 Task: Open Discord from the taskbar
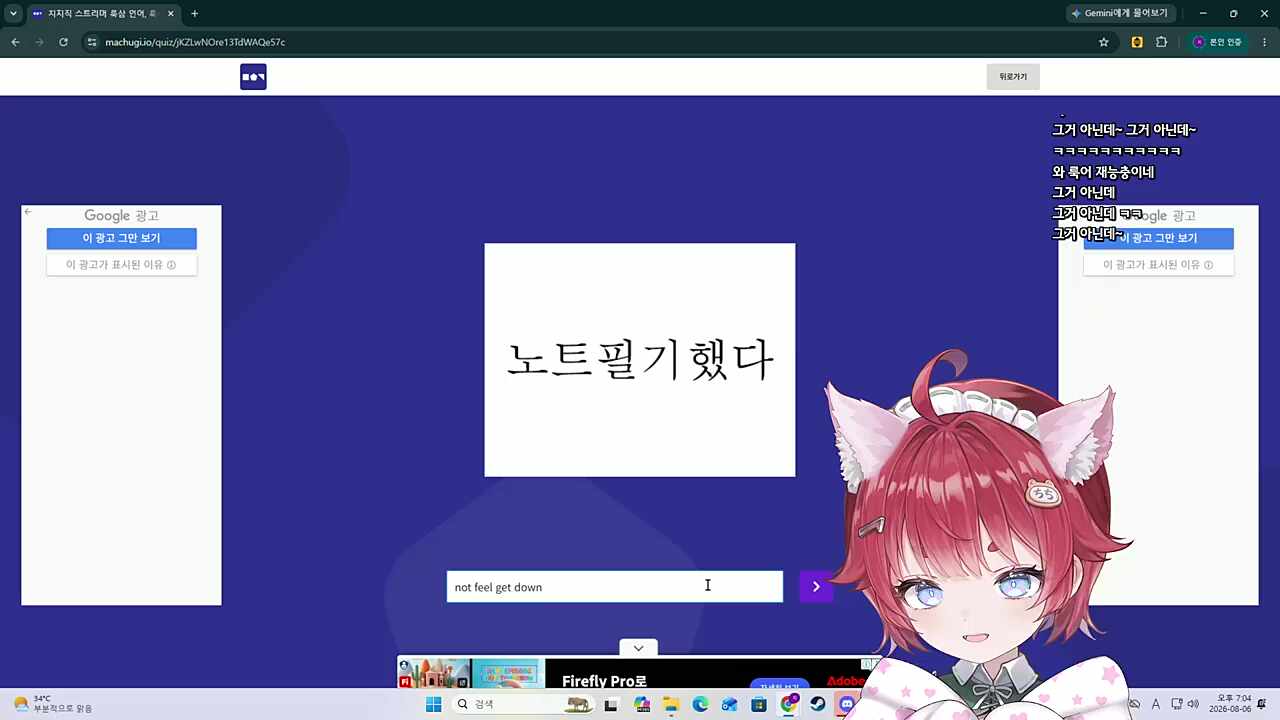(x=847, y=704)
